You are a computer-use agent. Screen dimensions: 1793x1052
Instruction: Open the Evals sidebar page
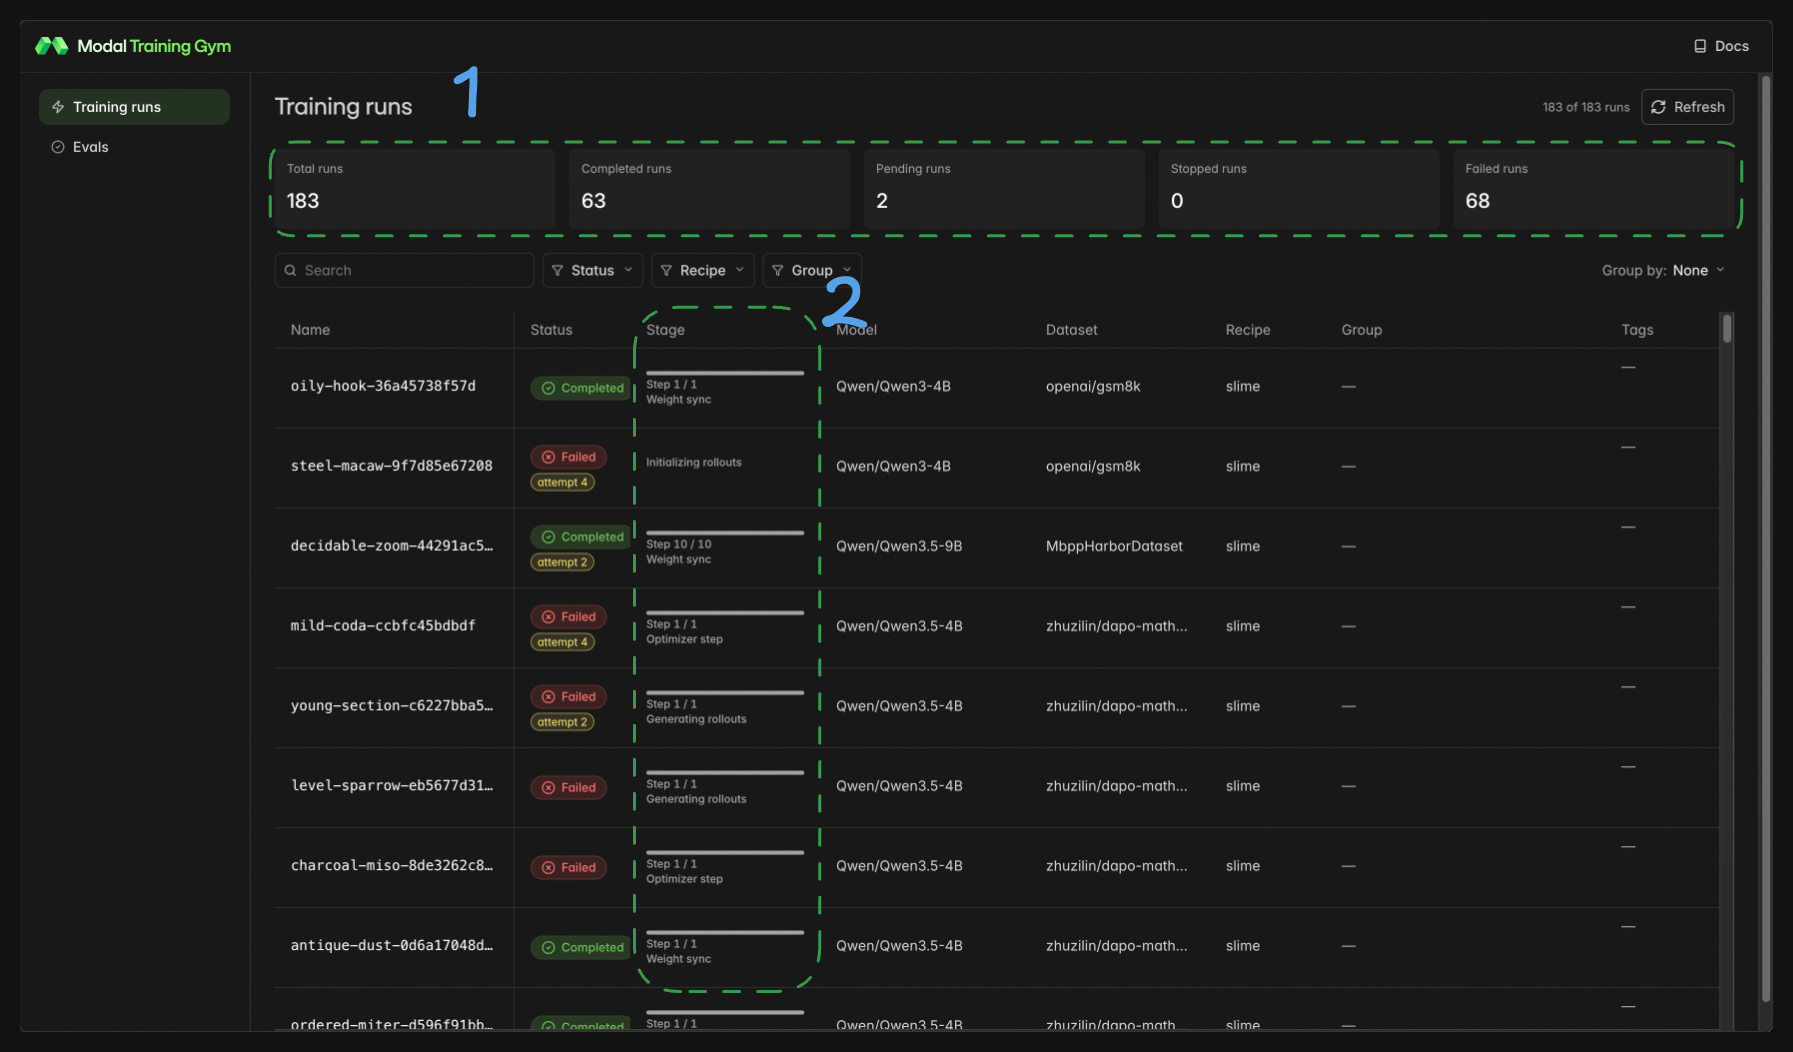pyautogui.click(x=134, y=147)
